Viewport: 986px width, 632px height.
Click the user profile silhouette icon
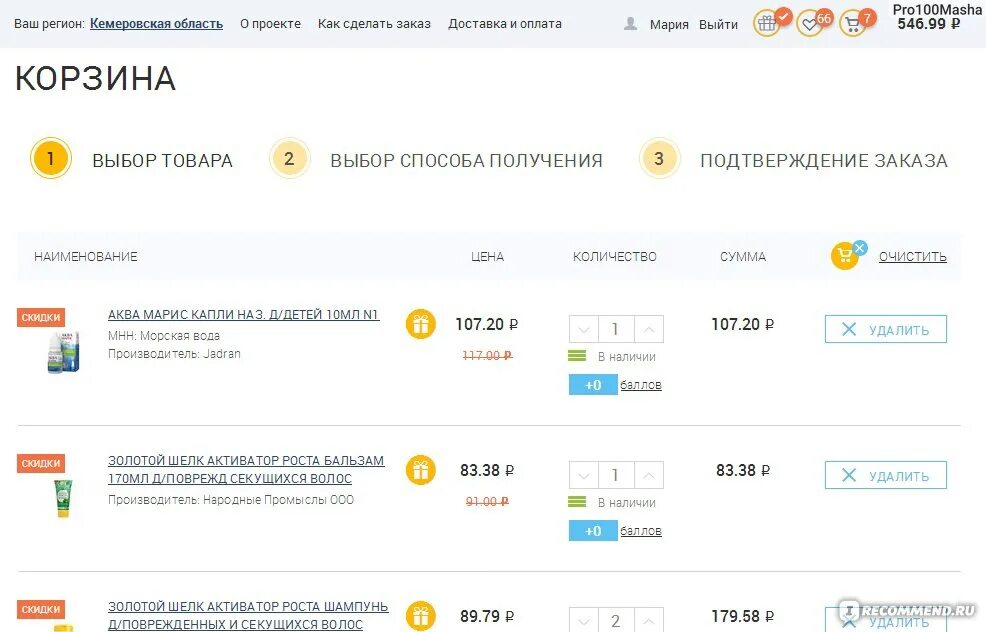tap(630, 24)
